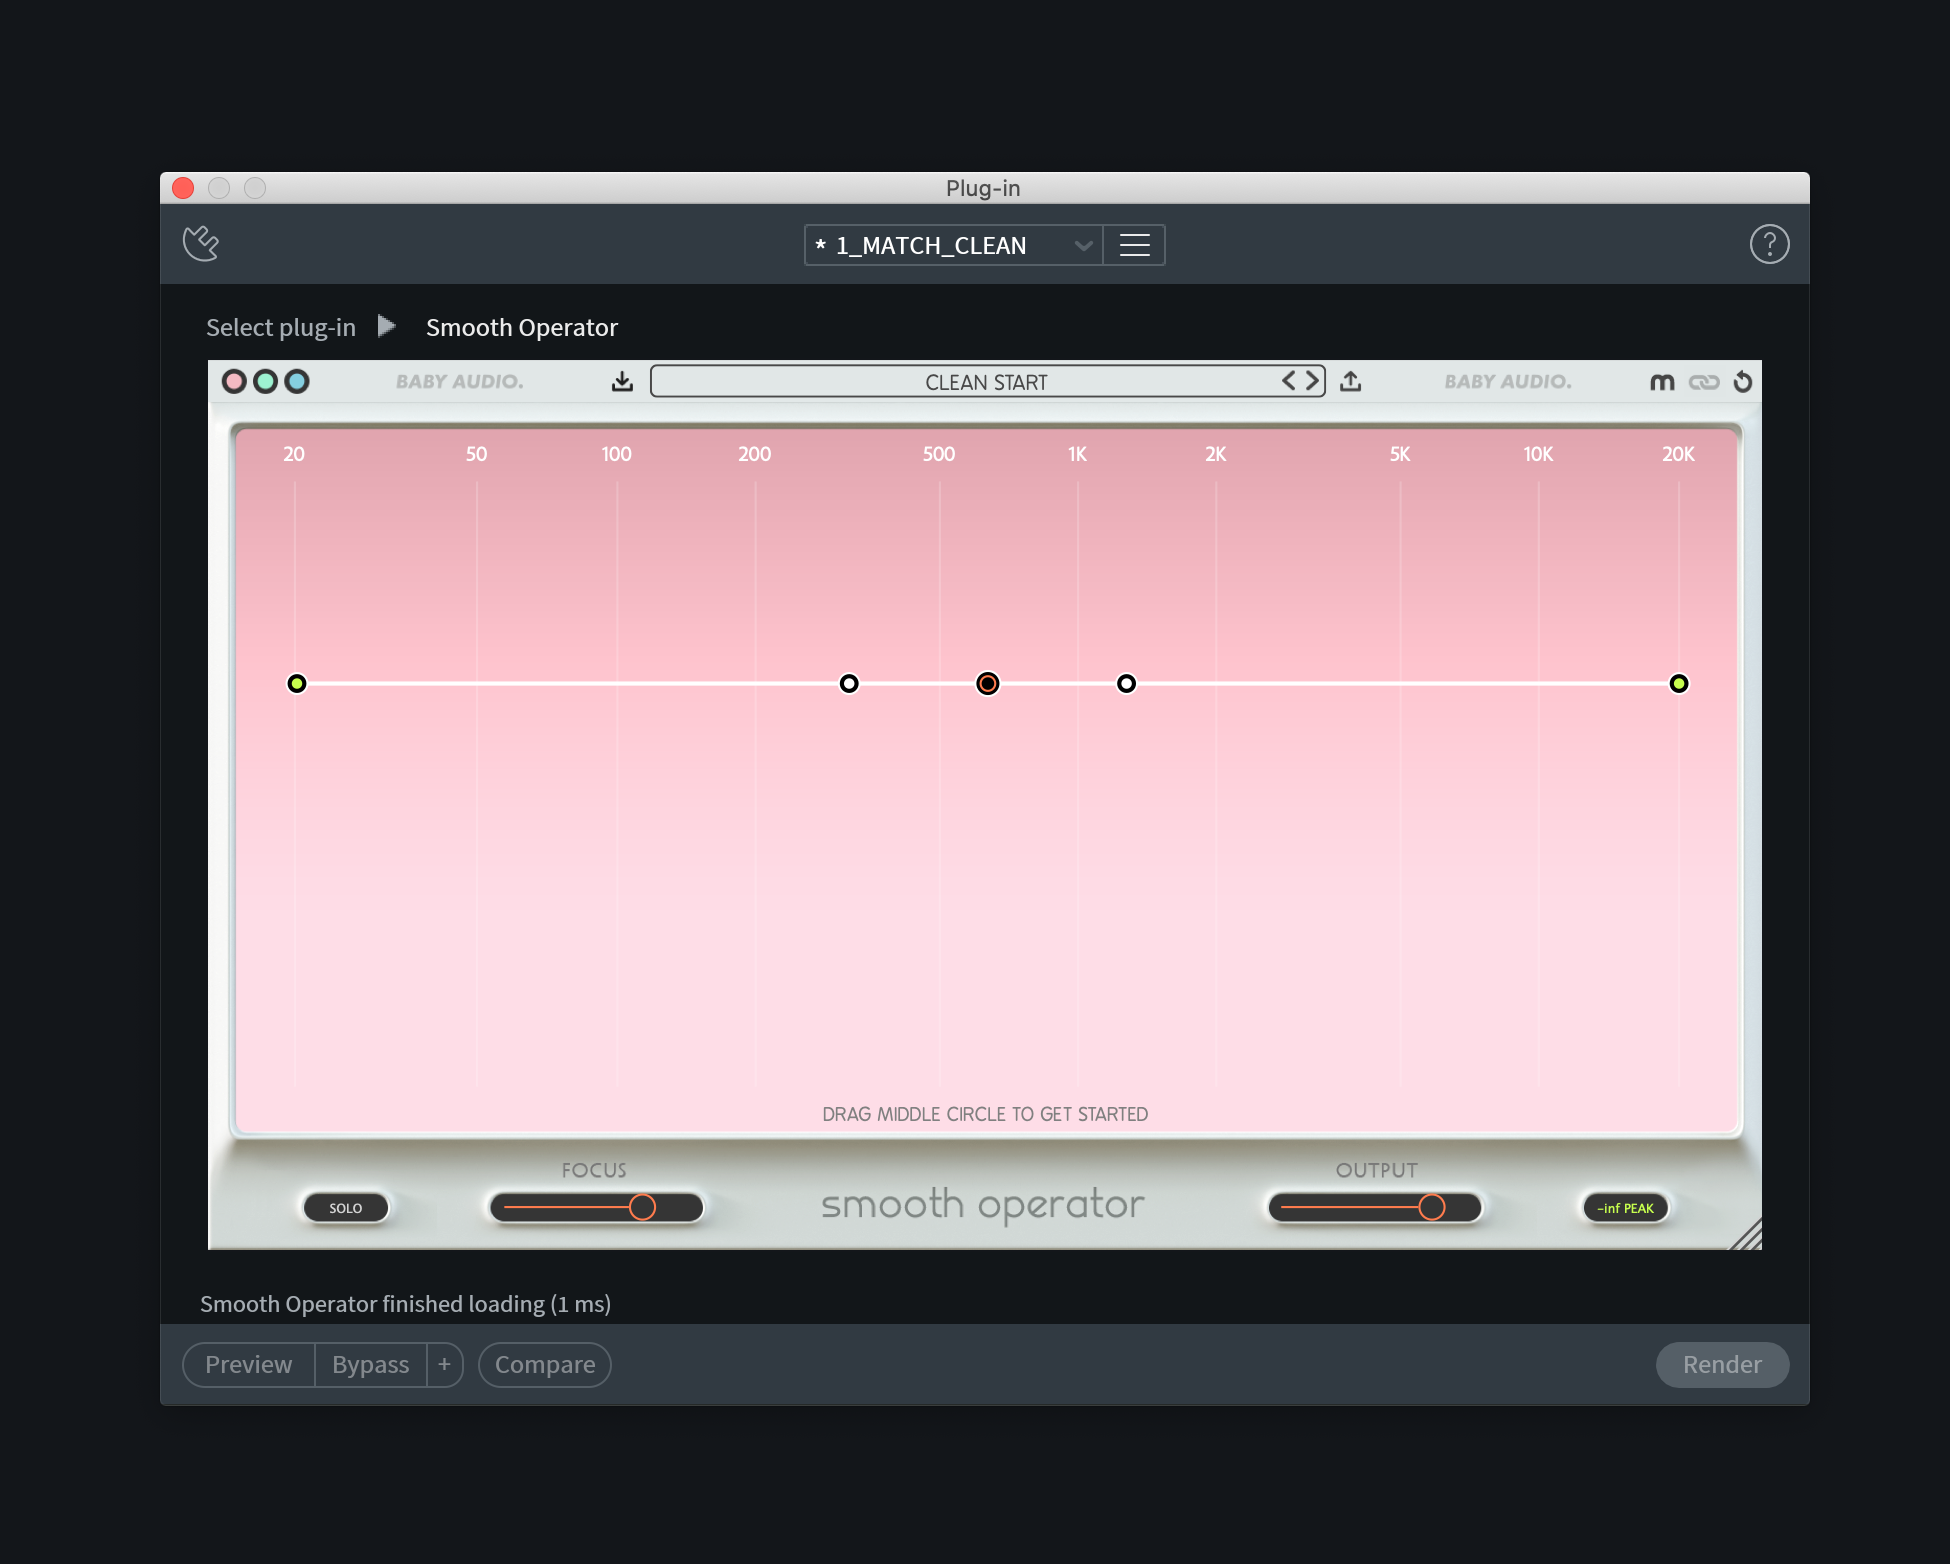Toggle the SOLO button

346,1208
